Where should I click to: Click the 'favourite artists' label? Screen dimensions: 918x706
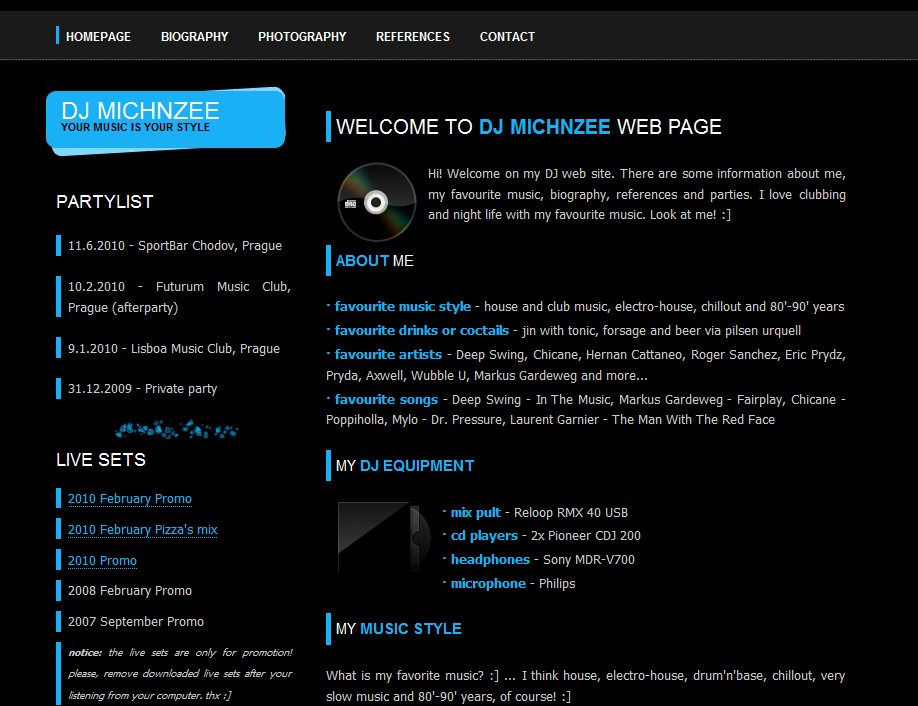[x=388, y=354]
